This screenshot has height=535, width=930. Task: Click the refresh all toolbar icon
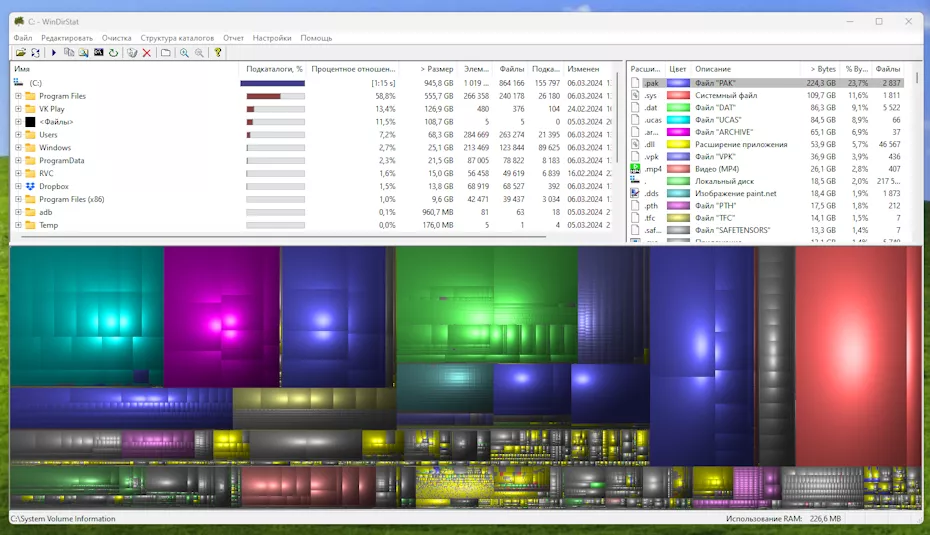(35, 53)
